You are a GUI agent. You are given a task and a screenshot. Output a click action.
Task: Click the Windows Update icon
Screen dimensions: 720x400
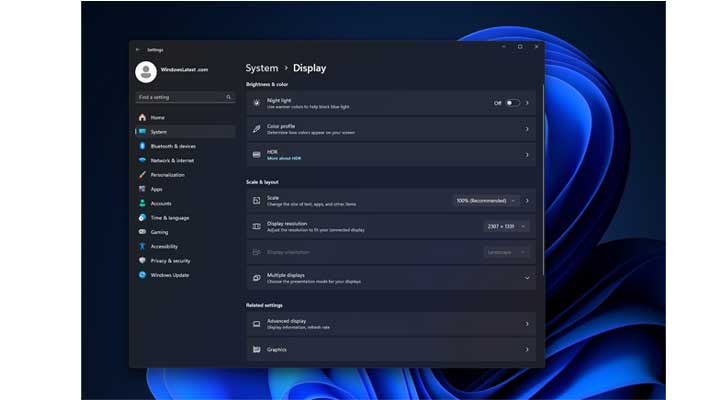[142, 275]
